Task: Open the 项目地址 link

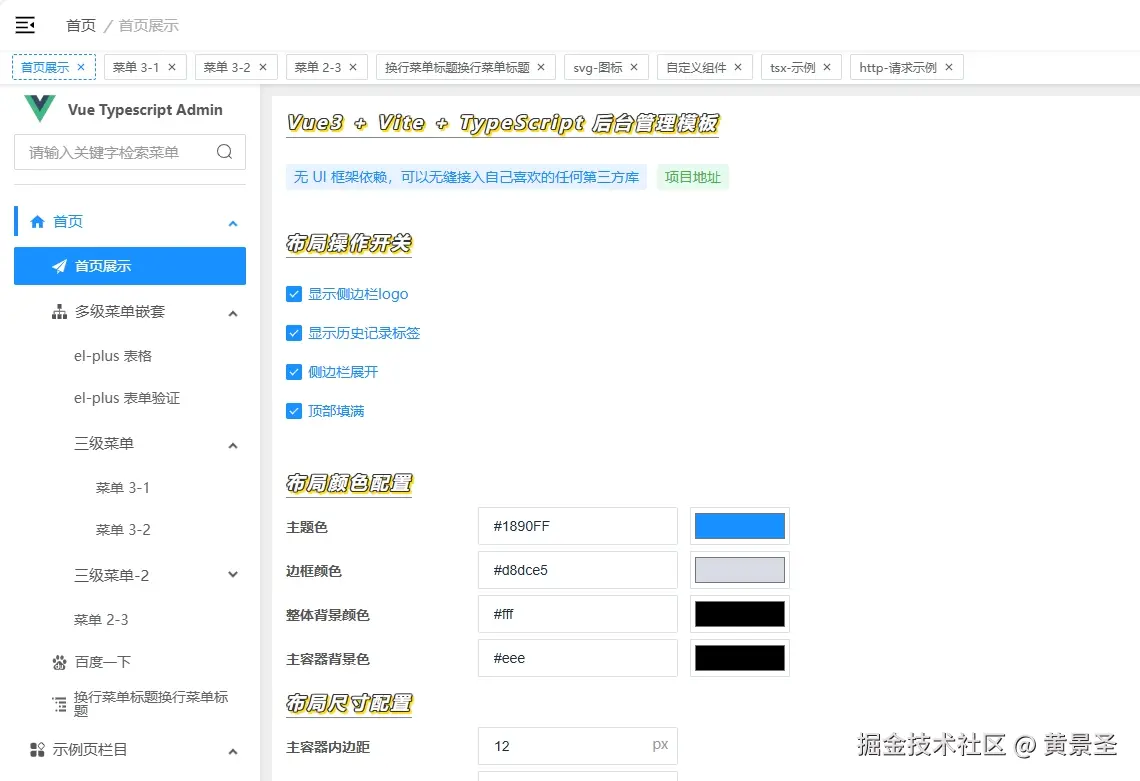Action: pos(693,177)
